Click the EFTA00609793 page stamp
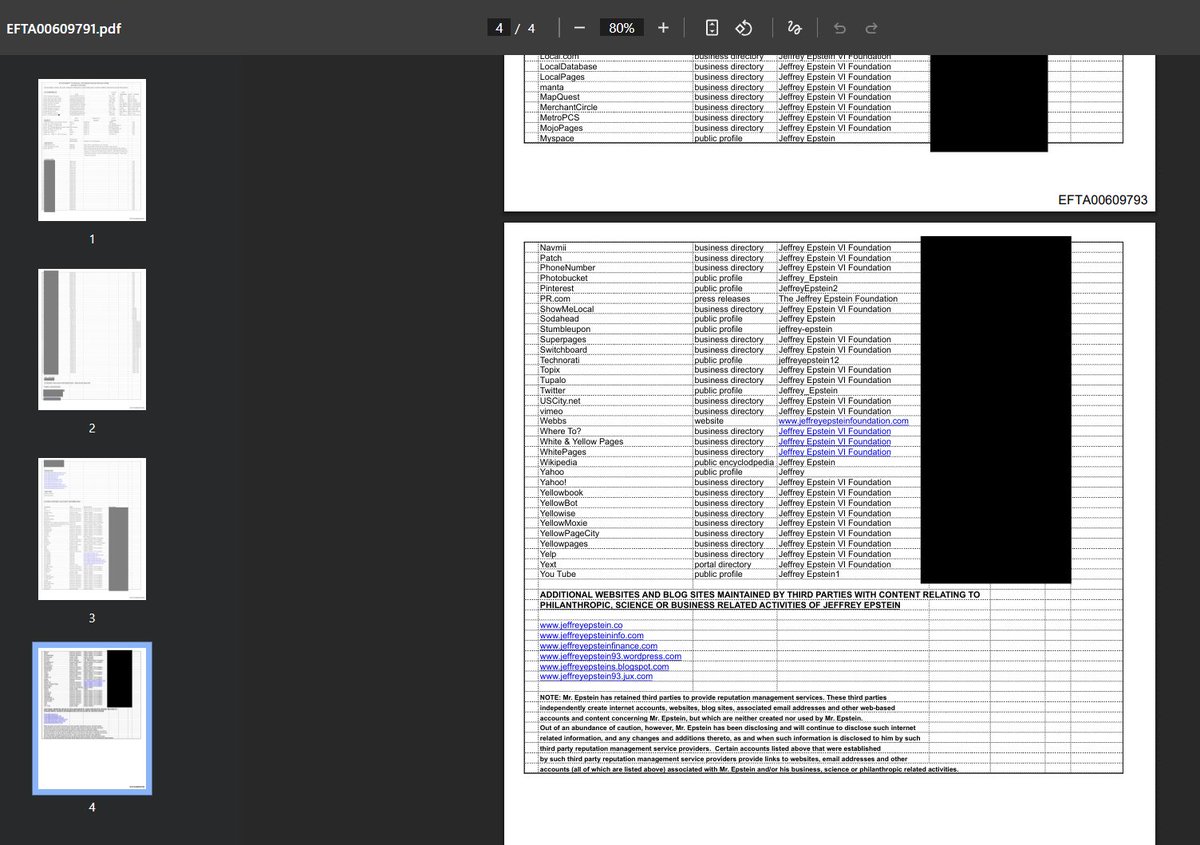The width and height of the screenshot is (1200, 845). [x=1102, y=200]
